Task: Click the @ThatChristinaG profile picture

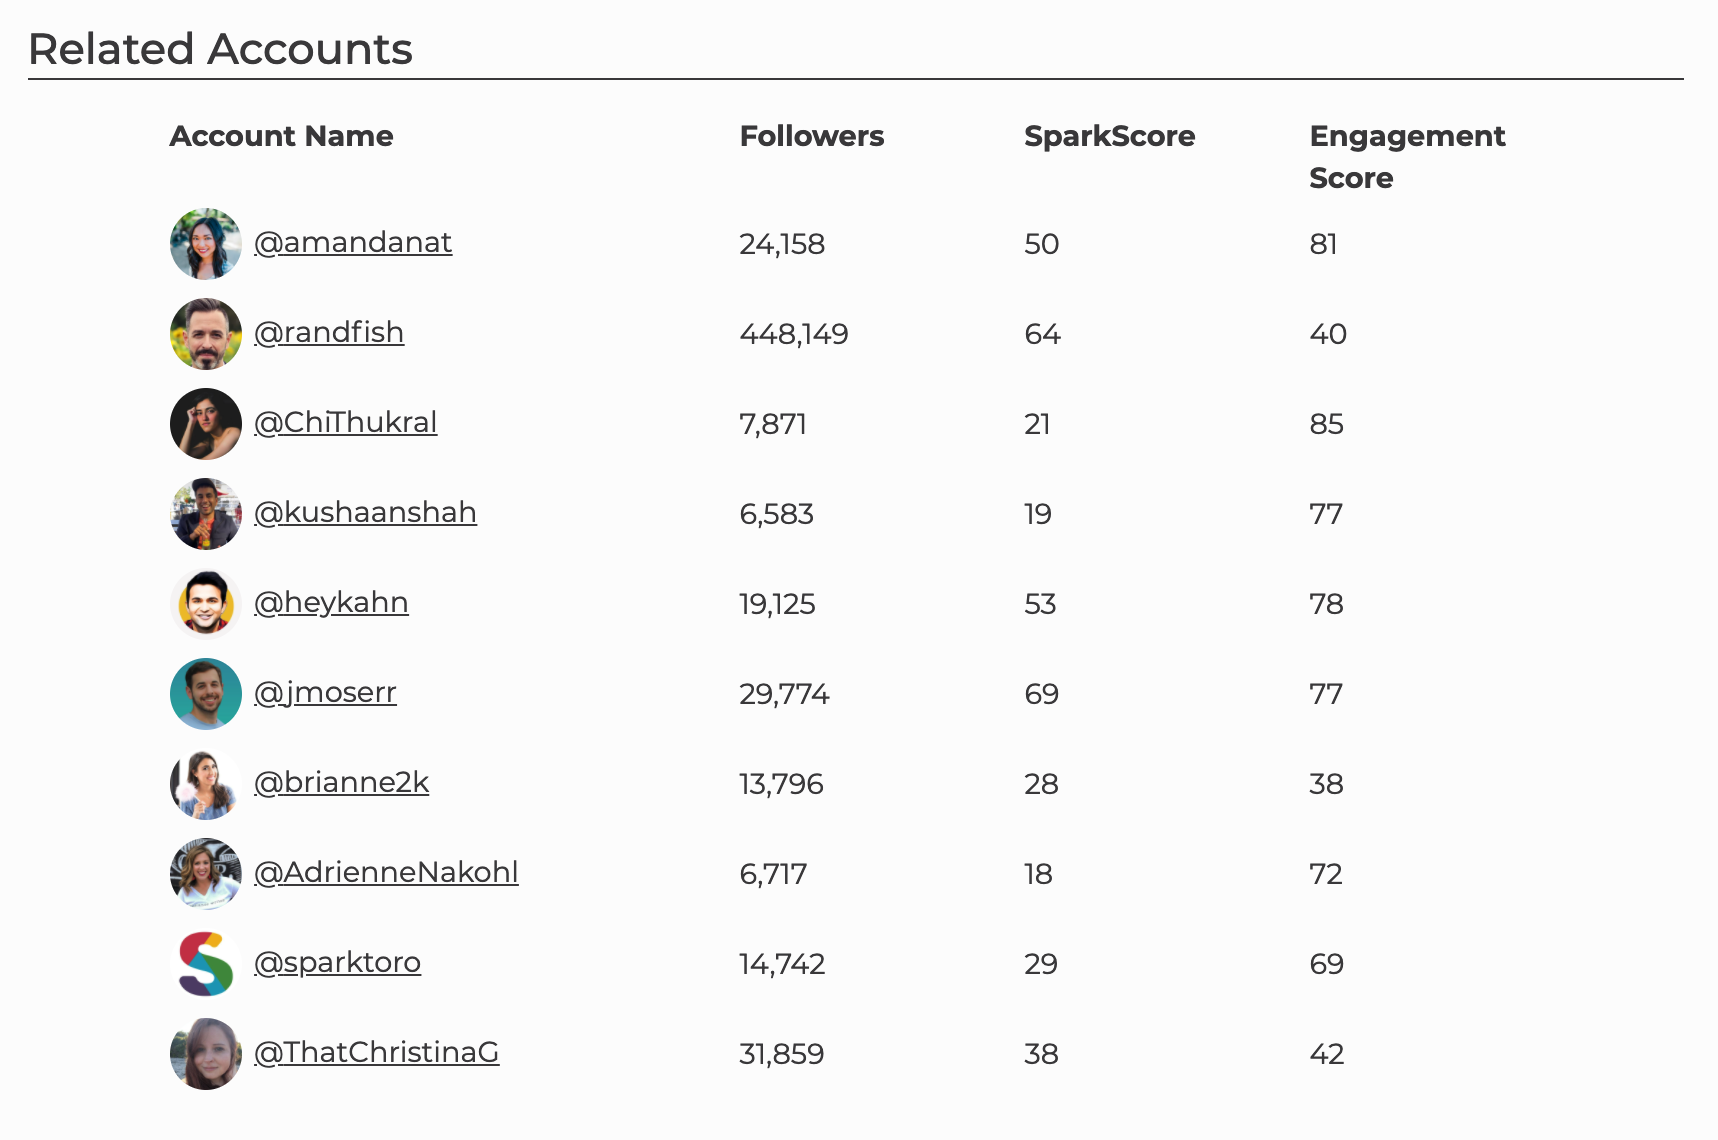Action: [x=206, y=1054]
